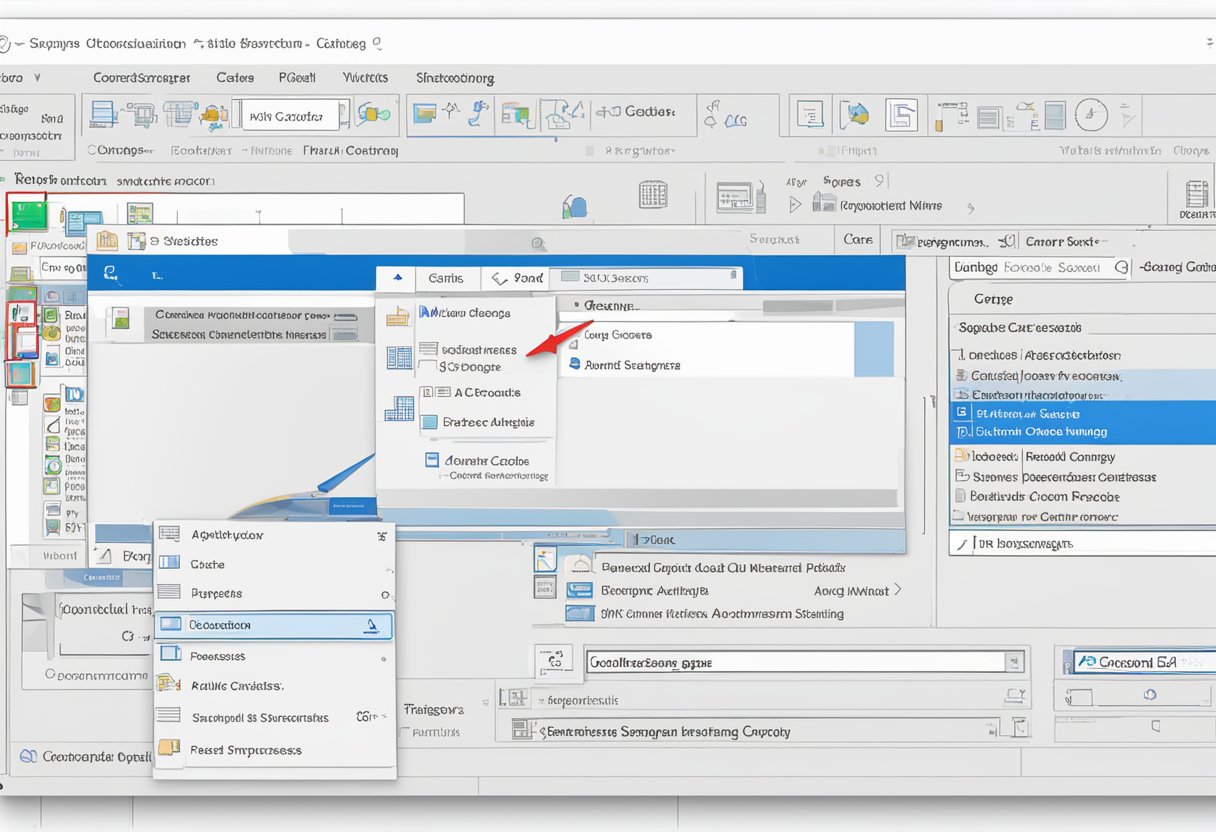Click the round clock icon in the ribbon
Image resolution: width=1216 pixels, height=832 pixels.
(x=1091, y=114)
